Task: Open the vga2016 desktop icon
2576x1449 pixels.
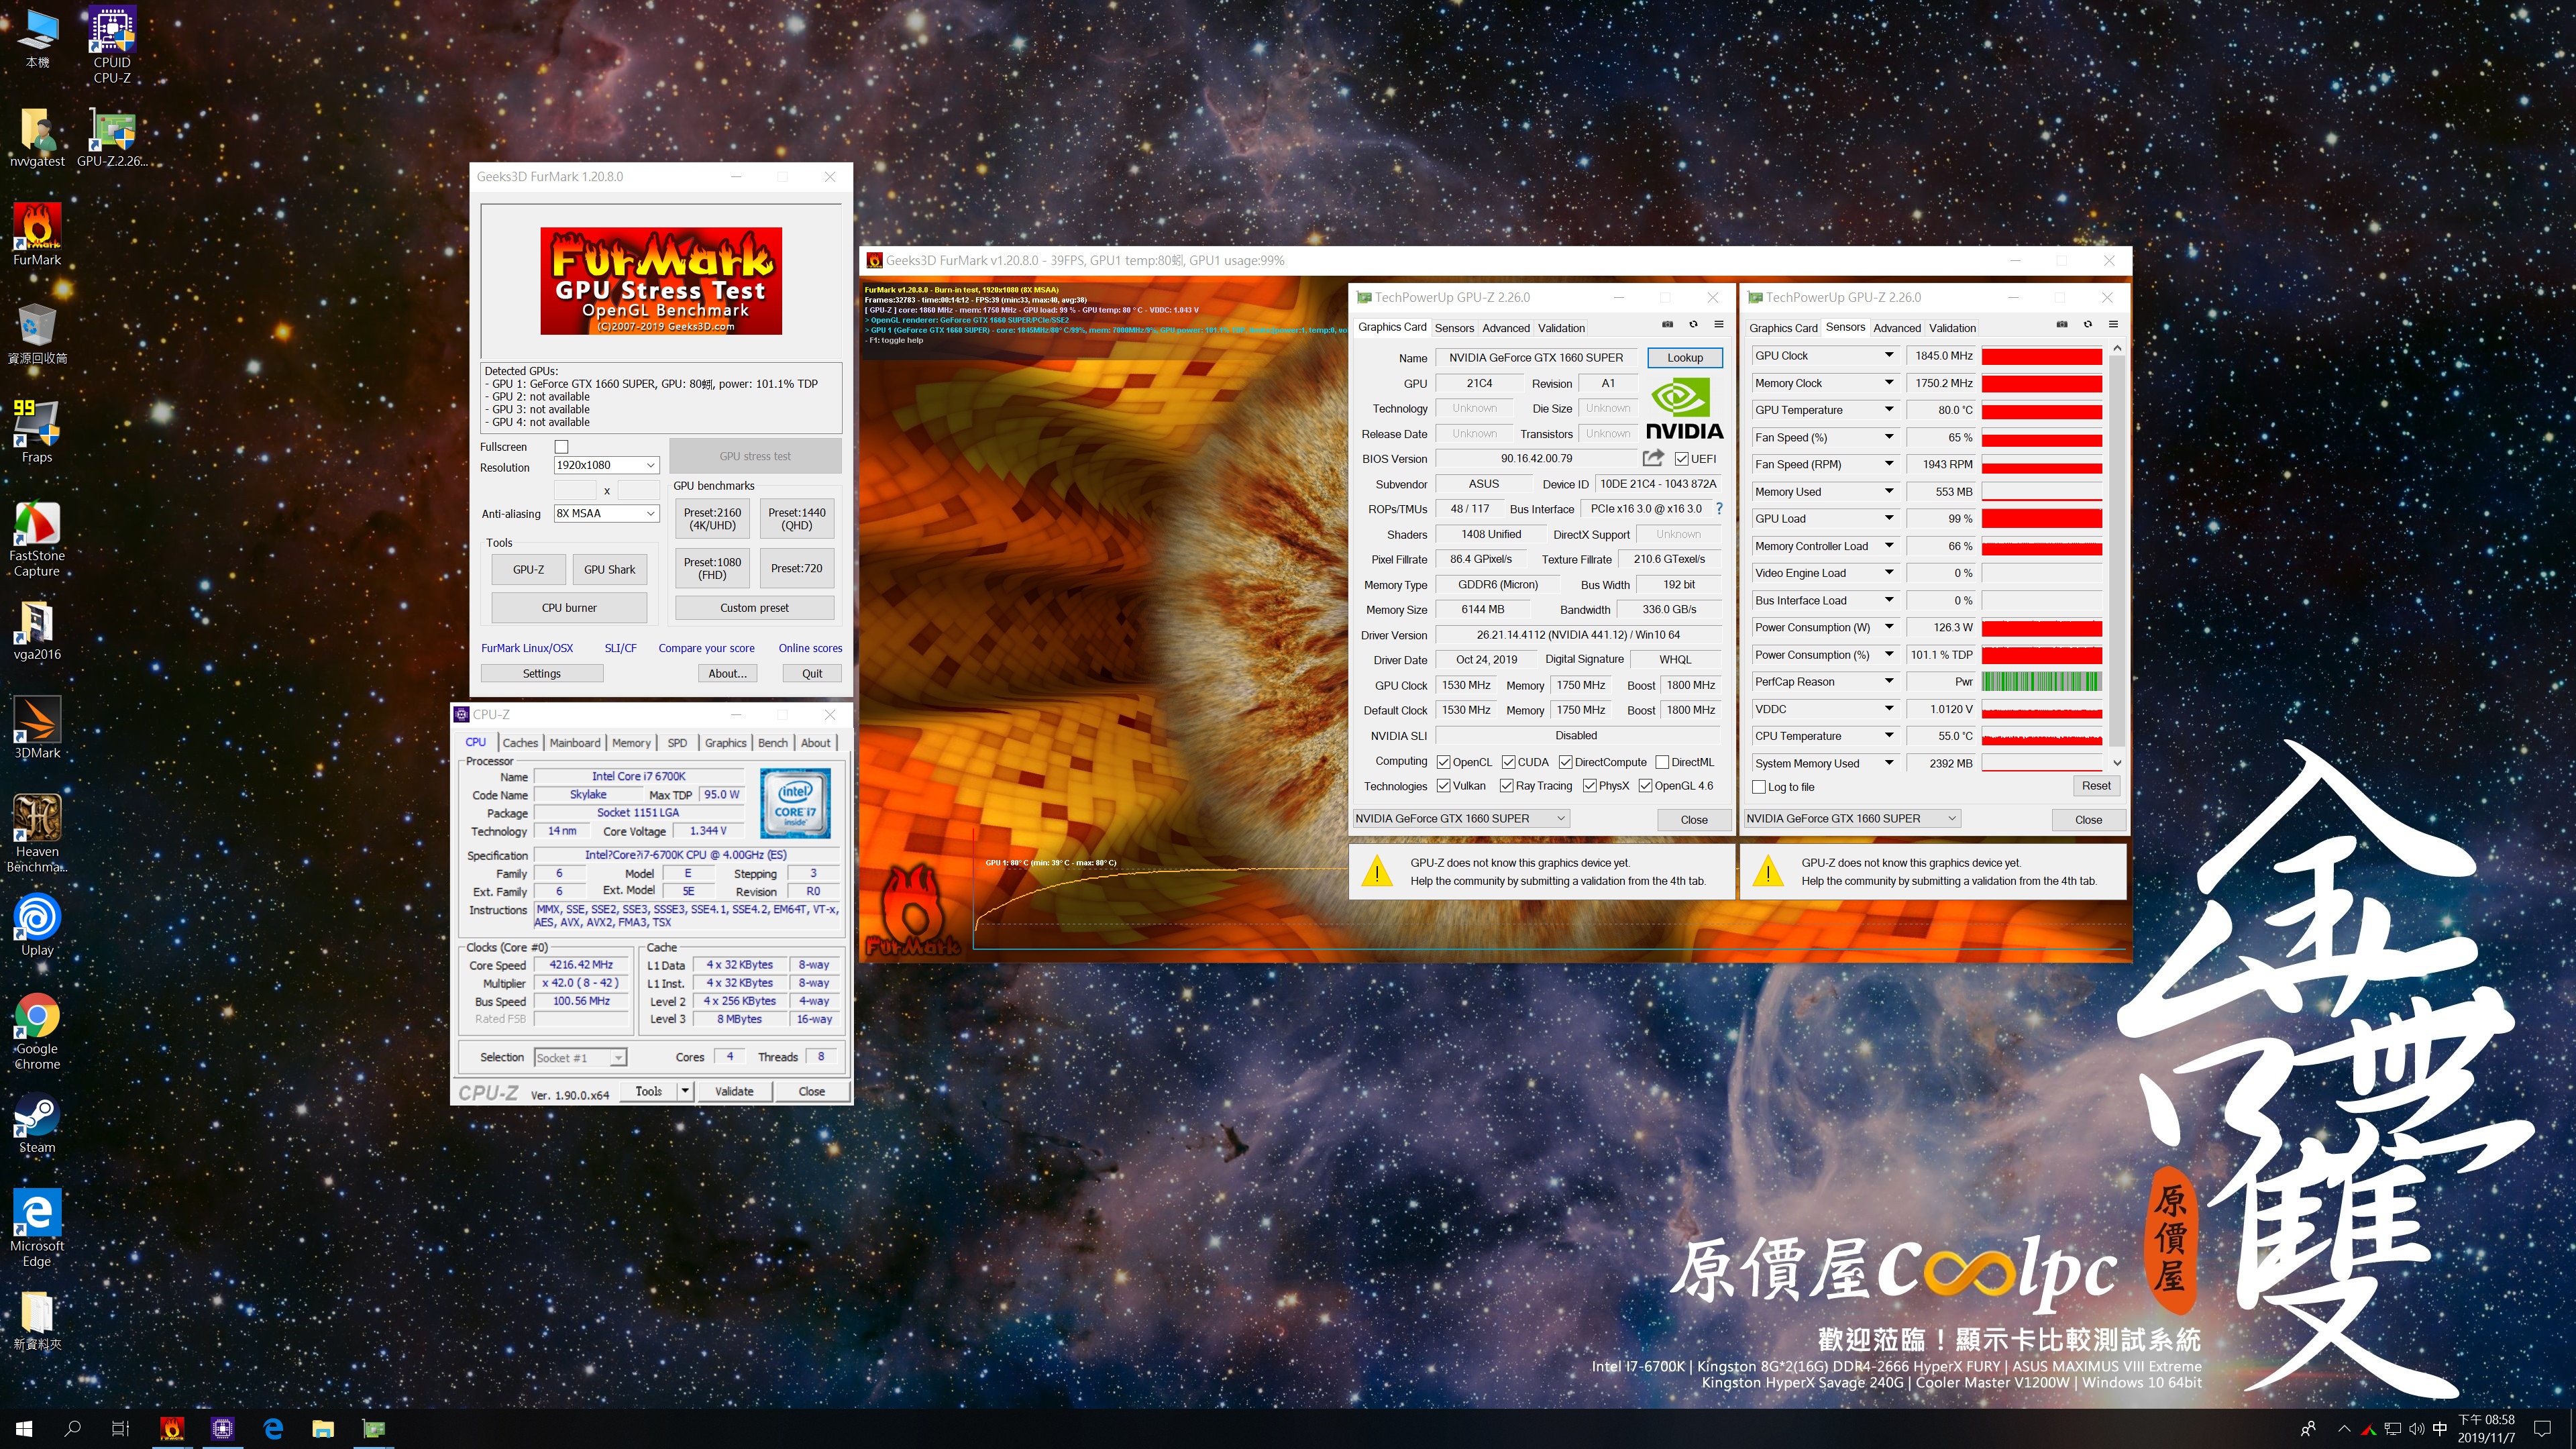Action: coord(37,630)
